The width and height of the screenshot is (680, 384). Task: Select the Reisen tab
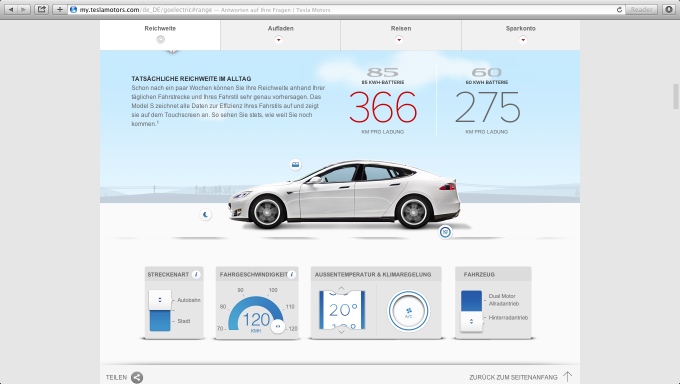point(401,35)
